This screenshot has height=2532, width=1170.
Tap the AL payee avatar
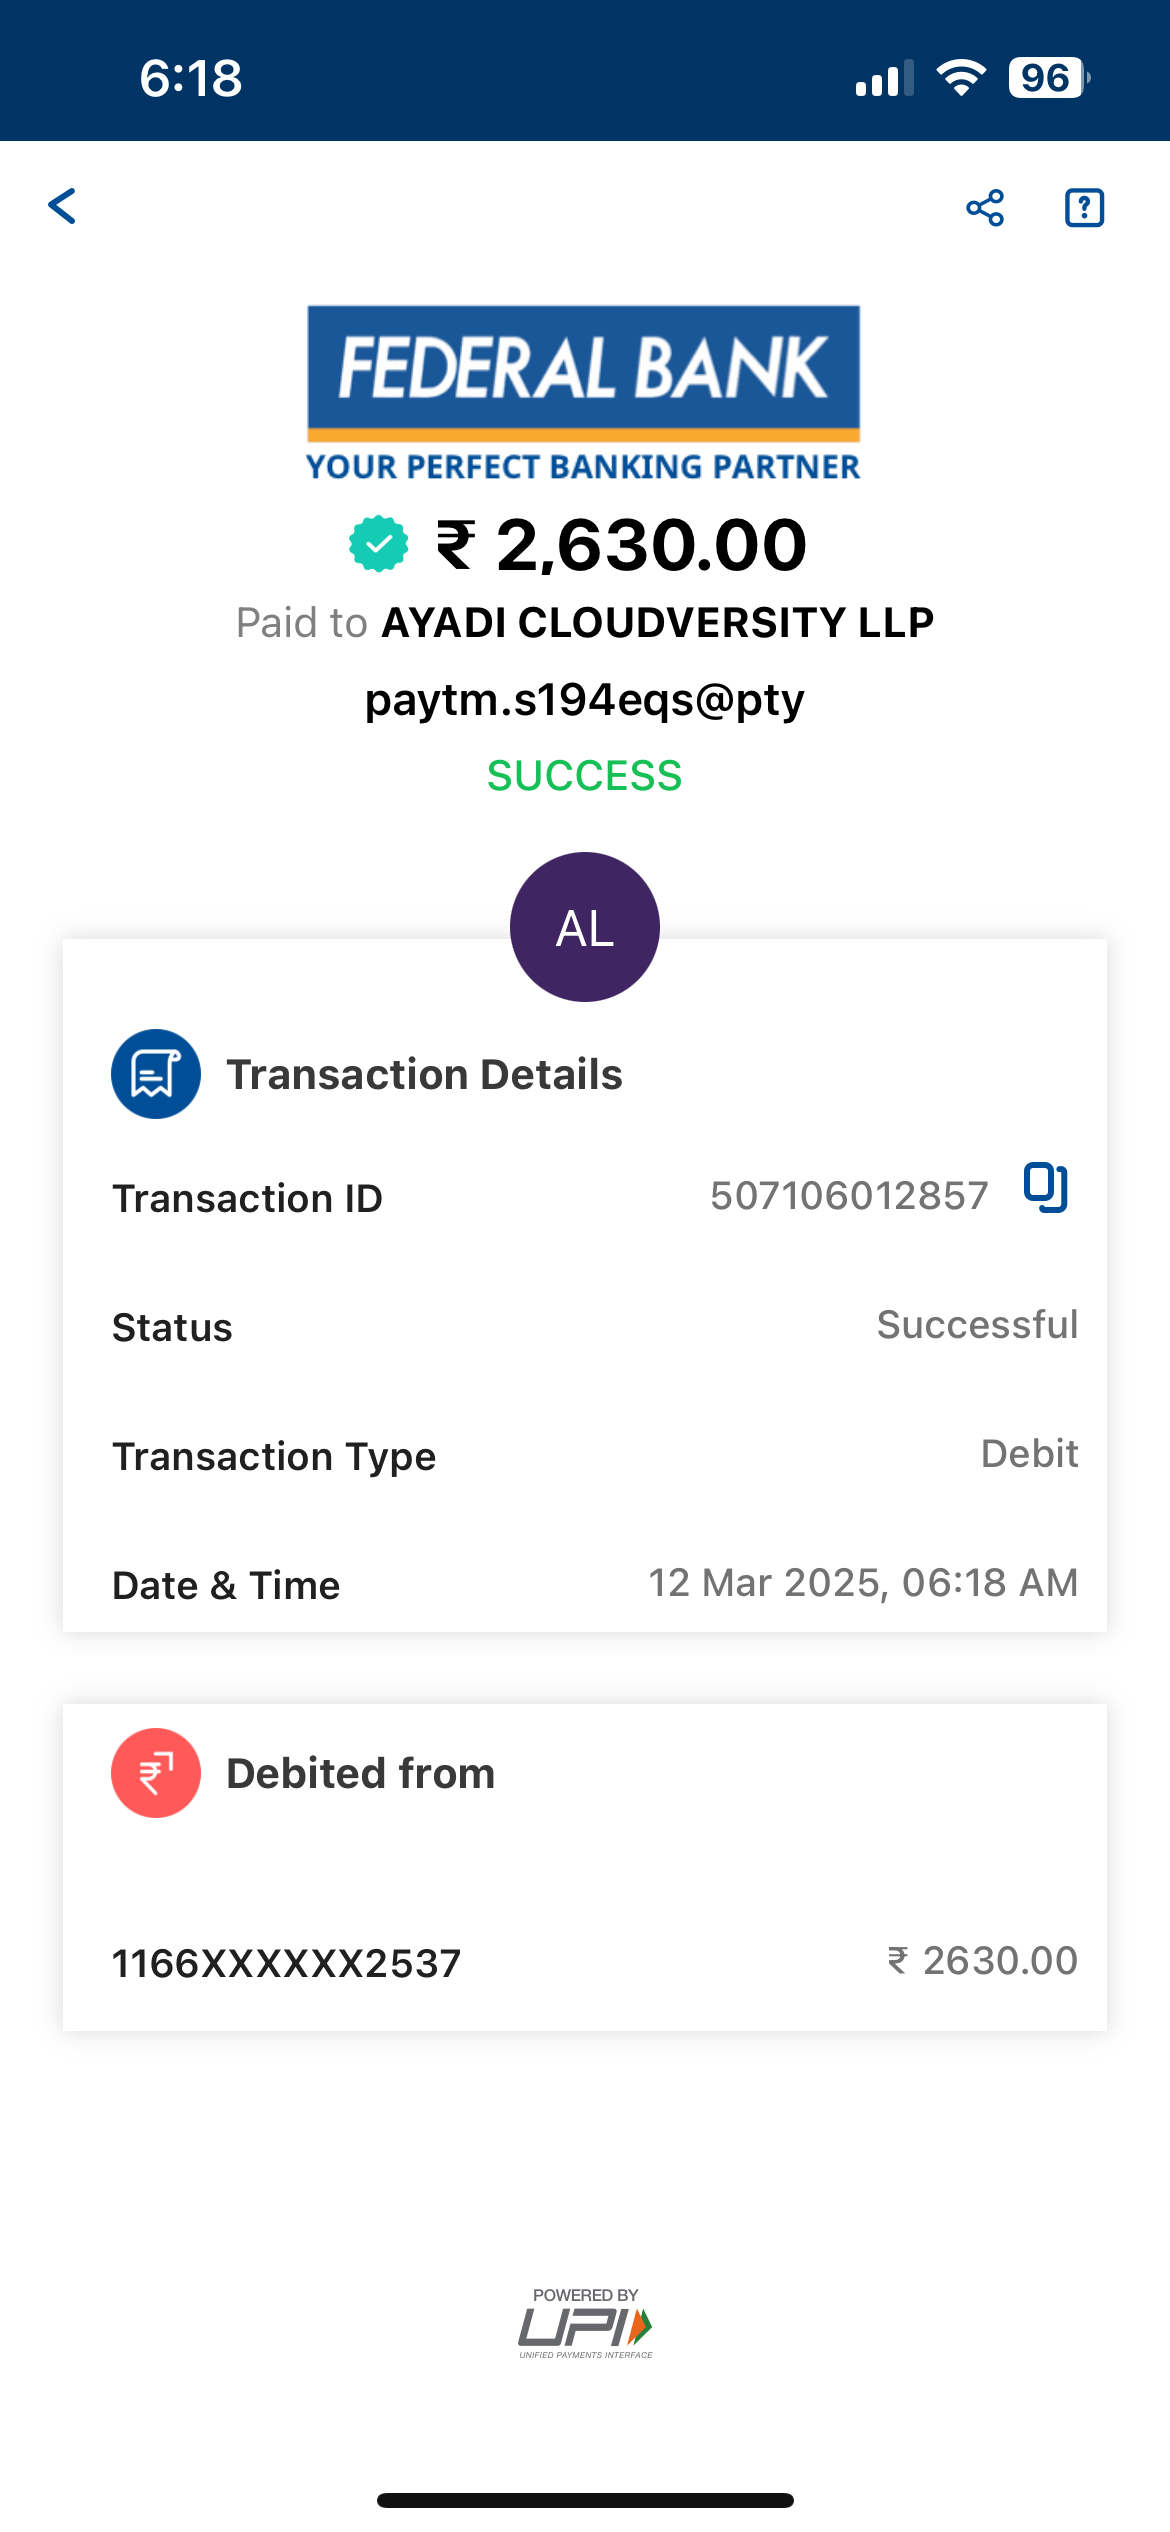[x=585, y=927]
